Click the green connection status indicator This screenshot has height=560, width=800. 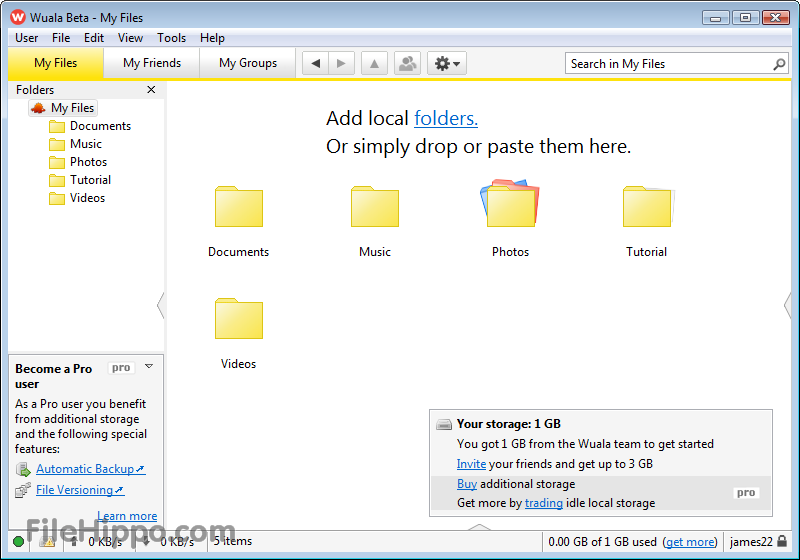pos(18,542)
